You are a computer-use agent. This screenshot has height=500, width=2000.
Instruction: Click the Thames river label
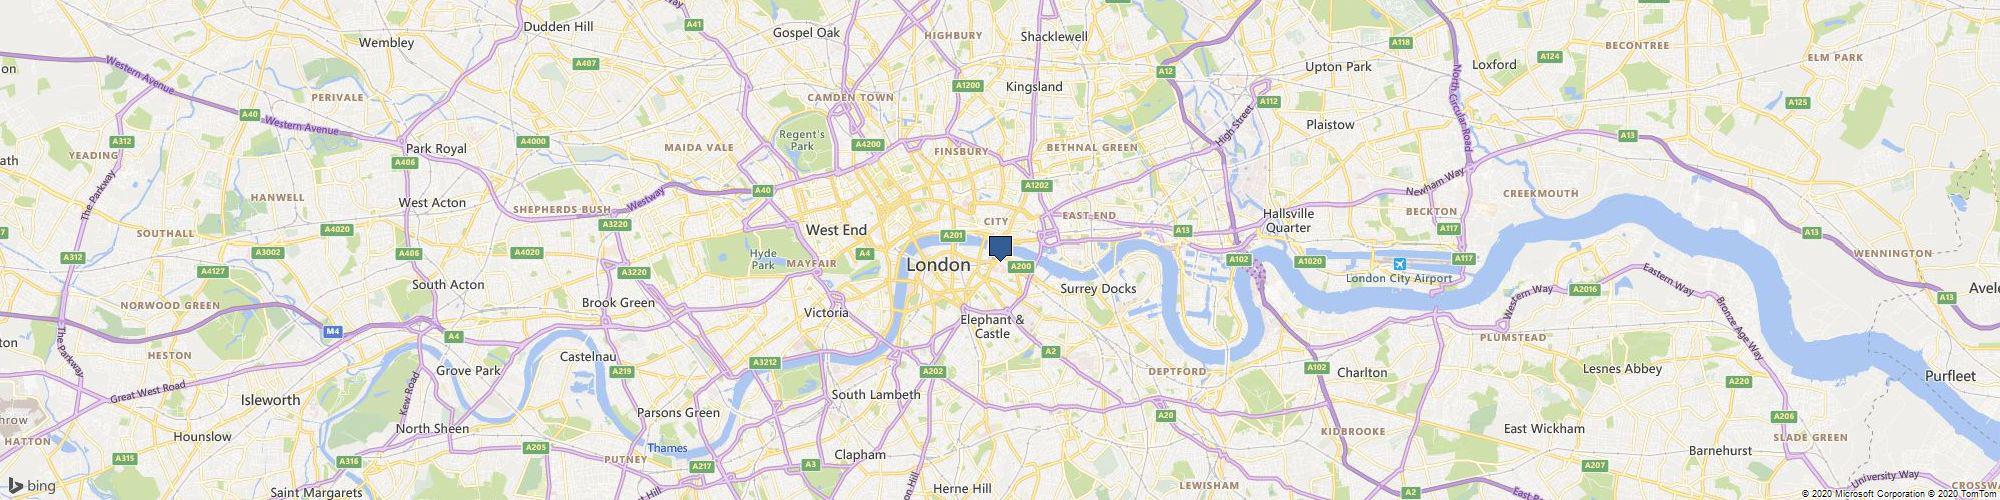[x=667, y=448]
